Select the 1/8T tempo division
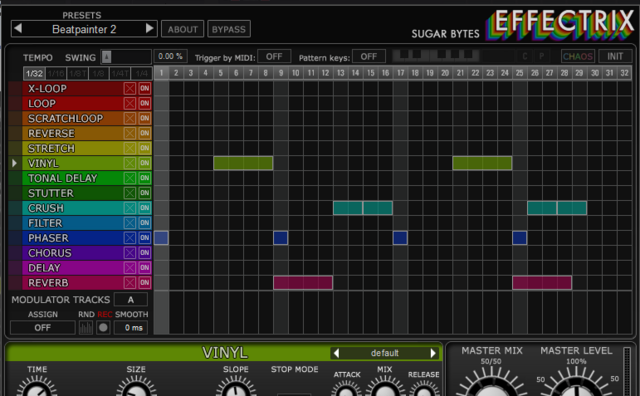640x396 pixels. point(78,73)
